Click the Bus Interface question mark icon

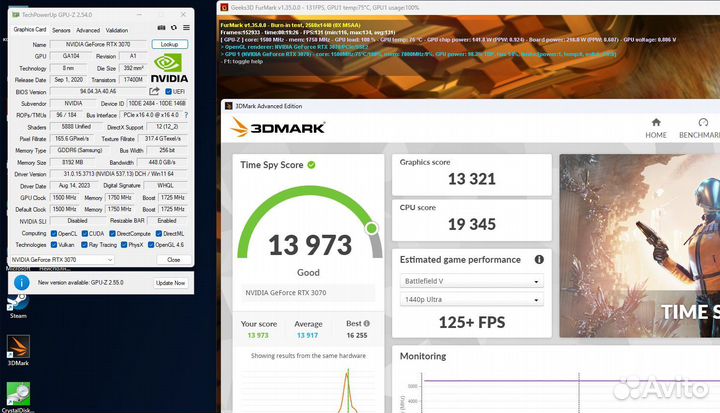186,115
